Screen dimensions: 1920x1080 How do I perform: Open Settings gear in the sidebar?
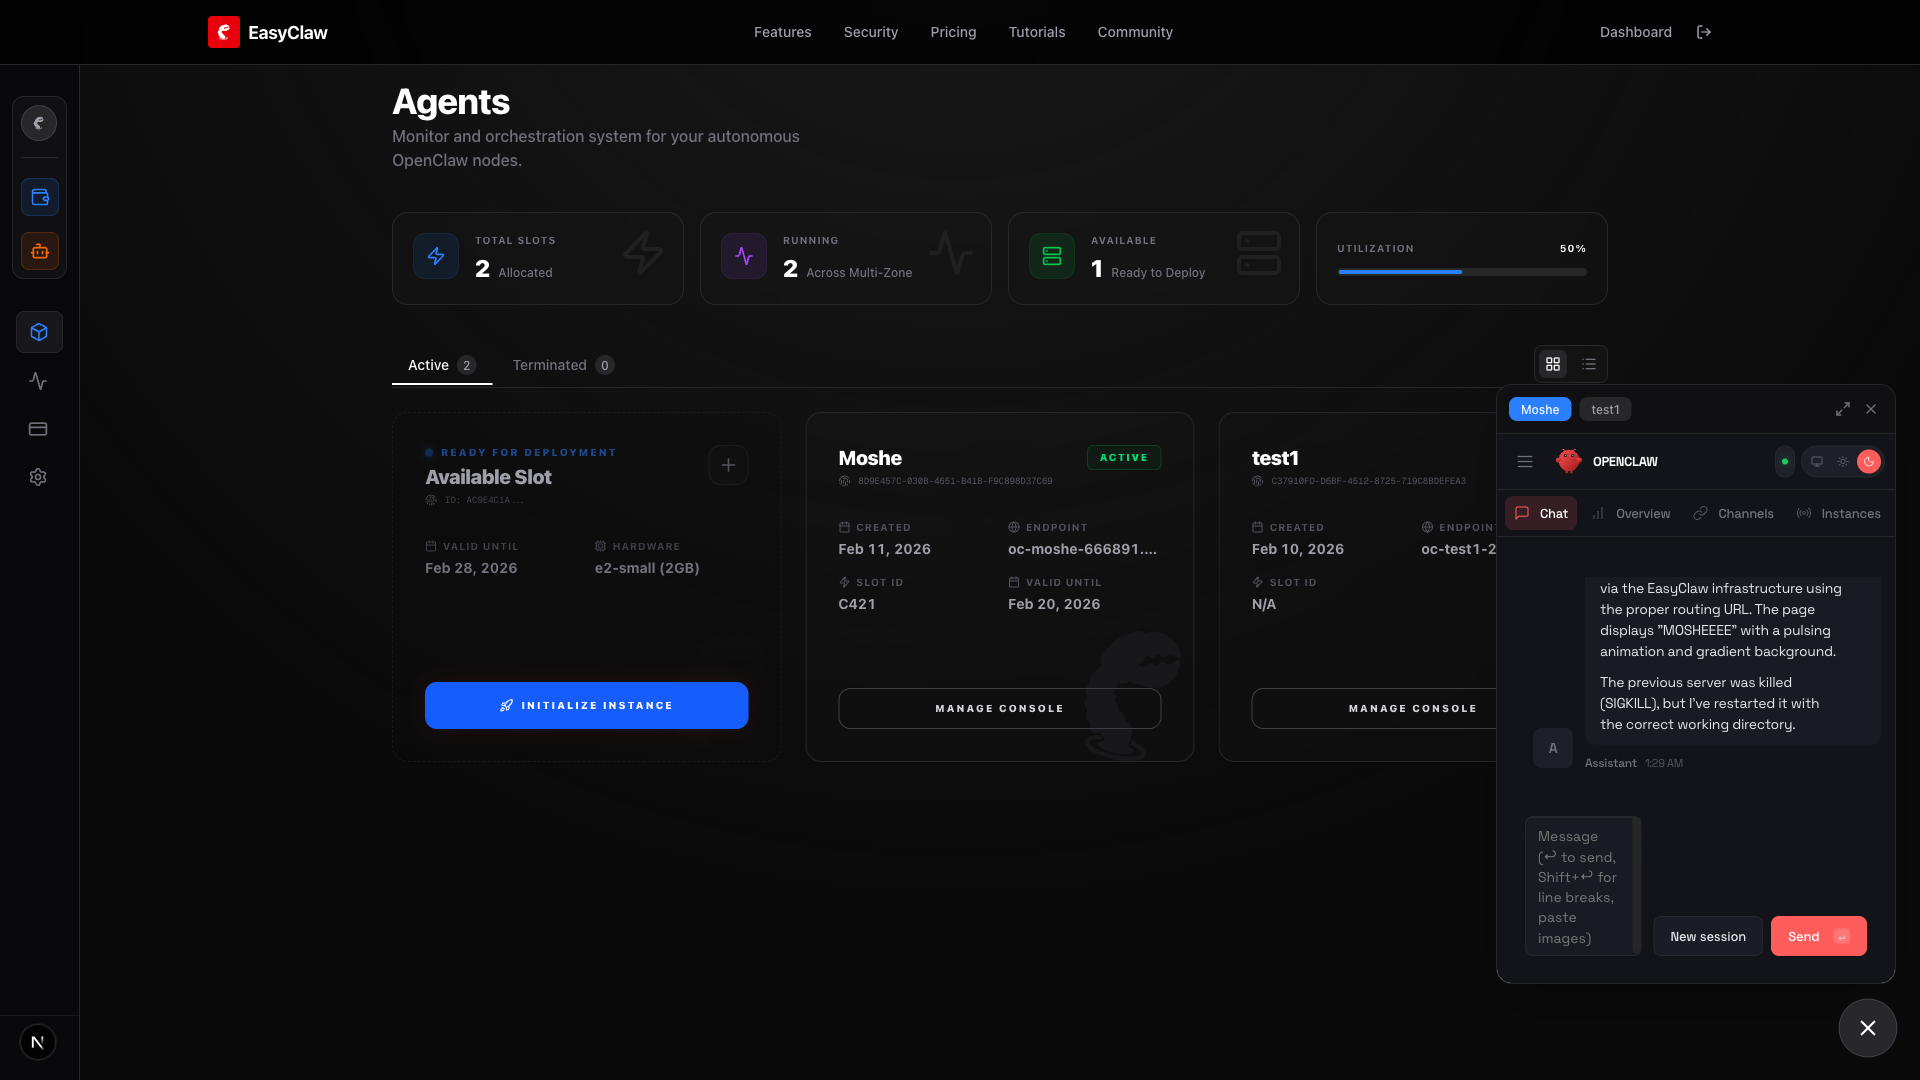click(38, 477)
